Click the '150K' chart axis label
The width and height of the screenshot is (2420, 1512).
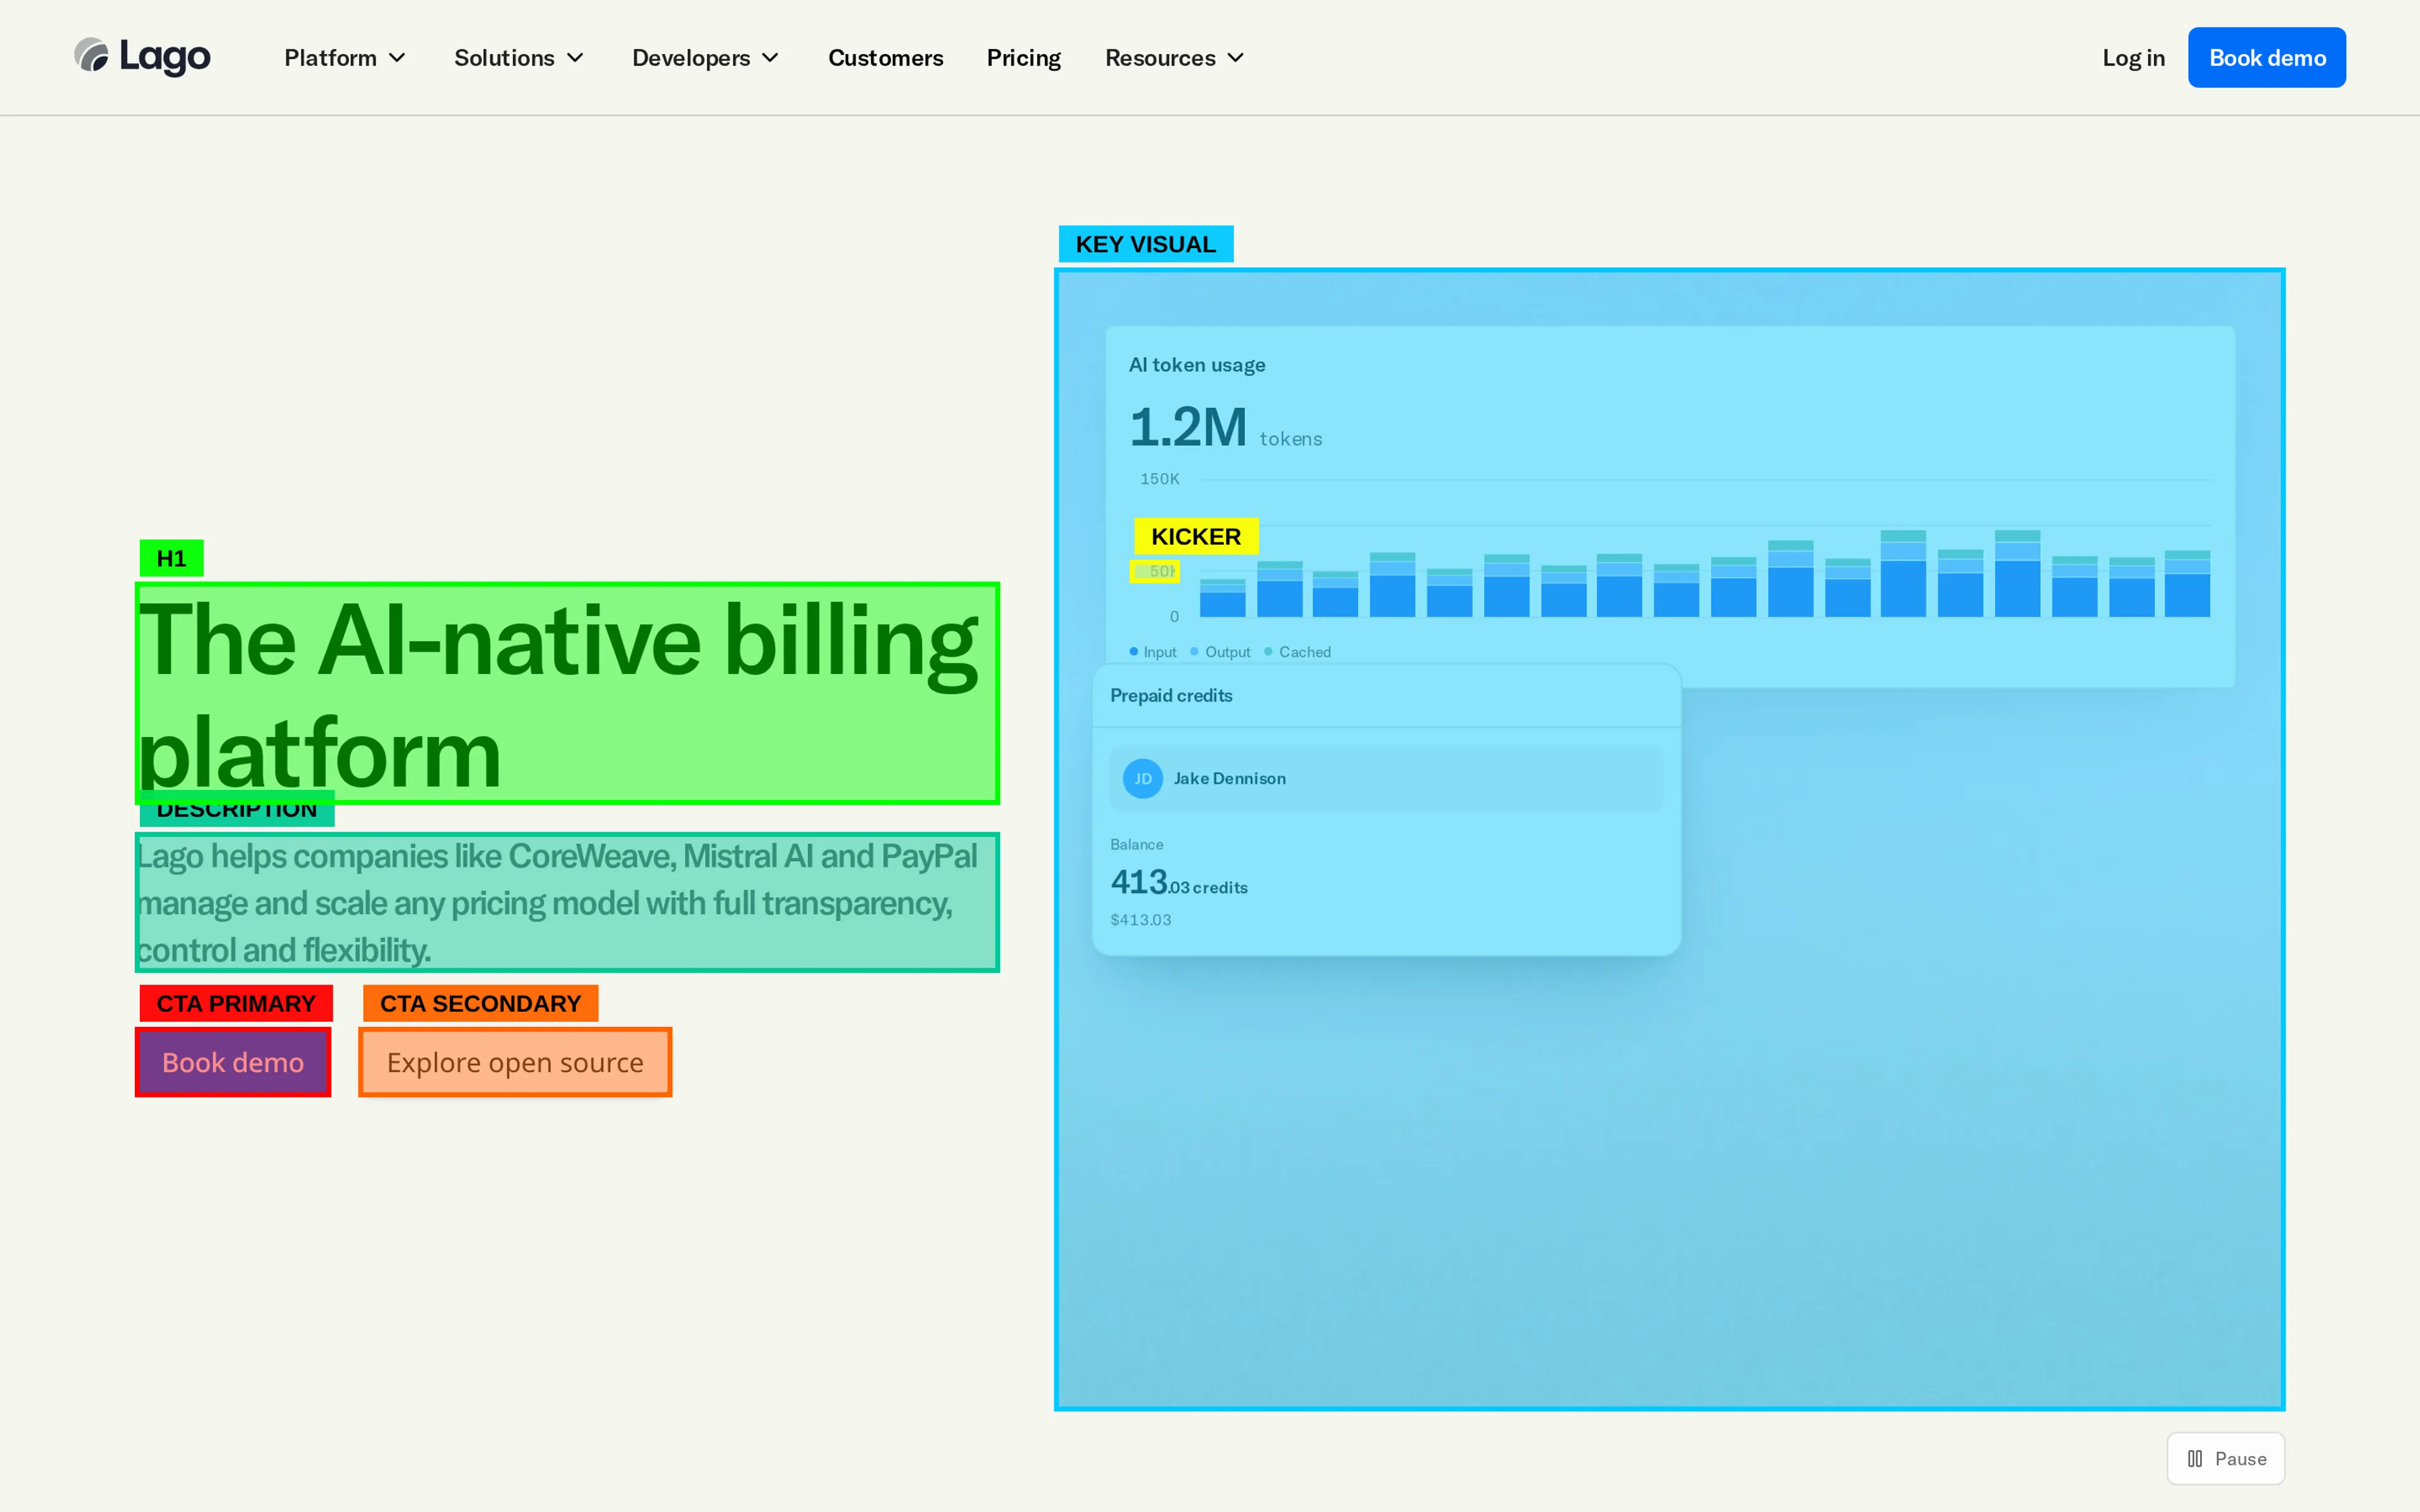coord(1160,479)
